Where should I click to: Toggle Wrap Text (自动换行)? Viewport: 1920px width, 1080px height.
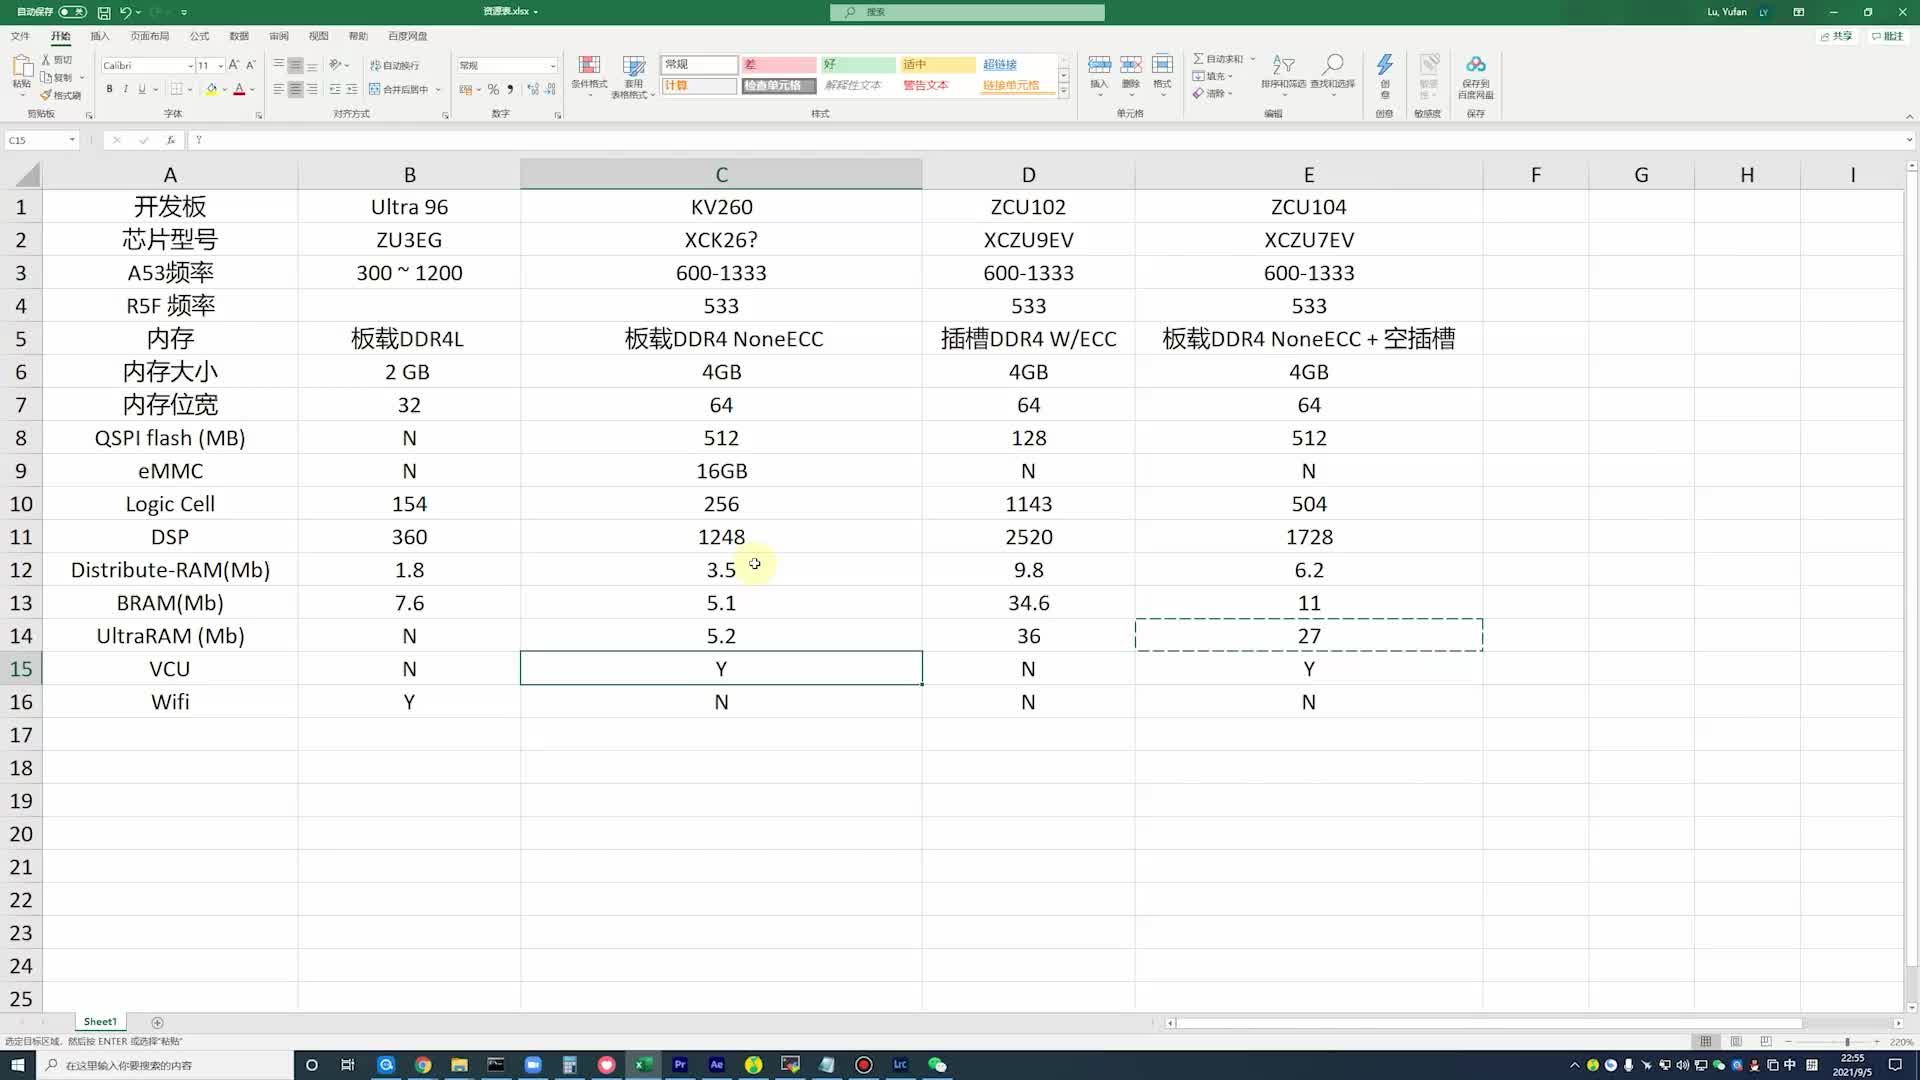point(394,65)
